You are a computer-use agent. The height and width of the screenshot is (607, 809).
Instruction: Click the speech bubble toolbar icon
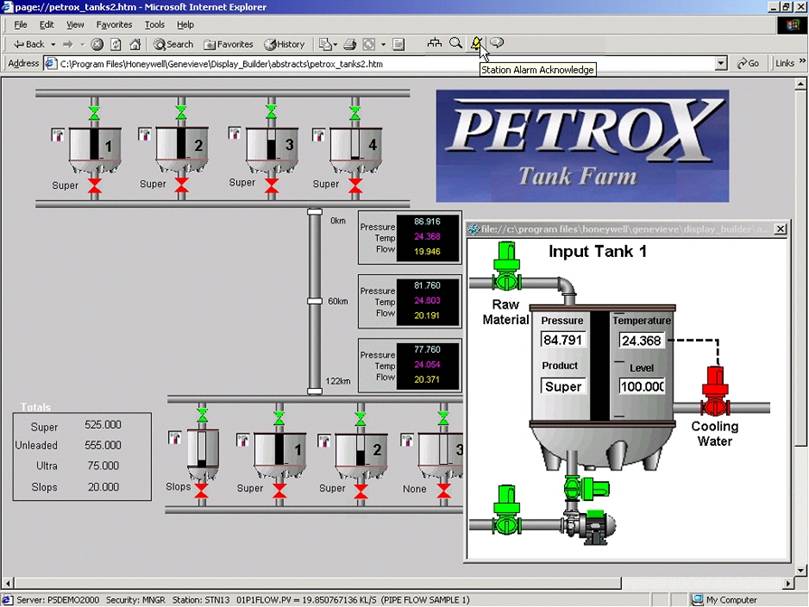(497, 43)
